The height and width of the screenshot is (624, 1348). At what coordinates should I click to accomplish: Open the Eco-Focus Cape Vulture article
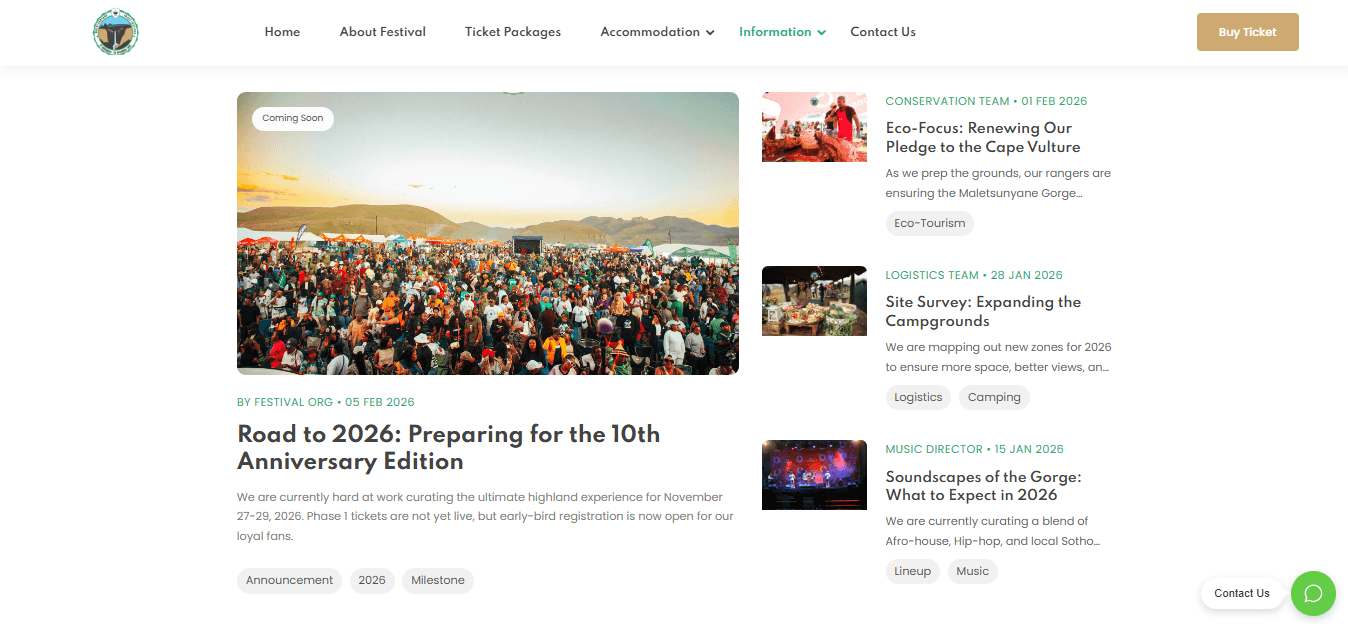pos(982,137)
